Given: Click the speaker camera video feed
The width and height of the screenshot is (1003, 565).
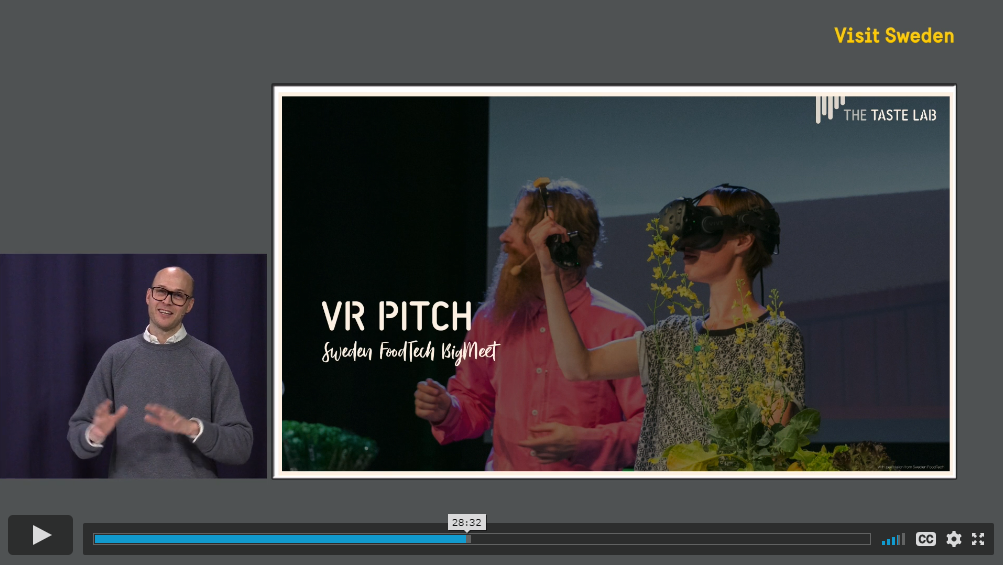Looking at the screenshot, I should [133, 366].
